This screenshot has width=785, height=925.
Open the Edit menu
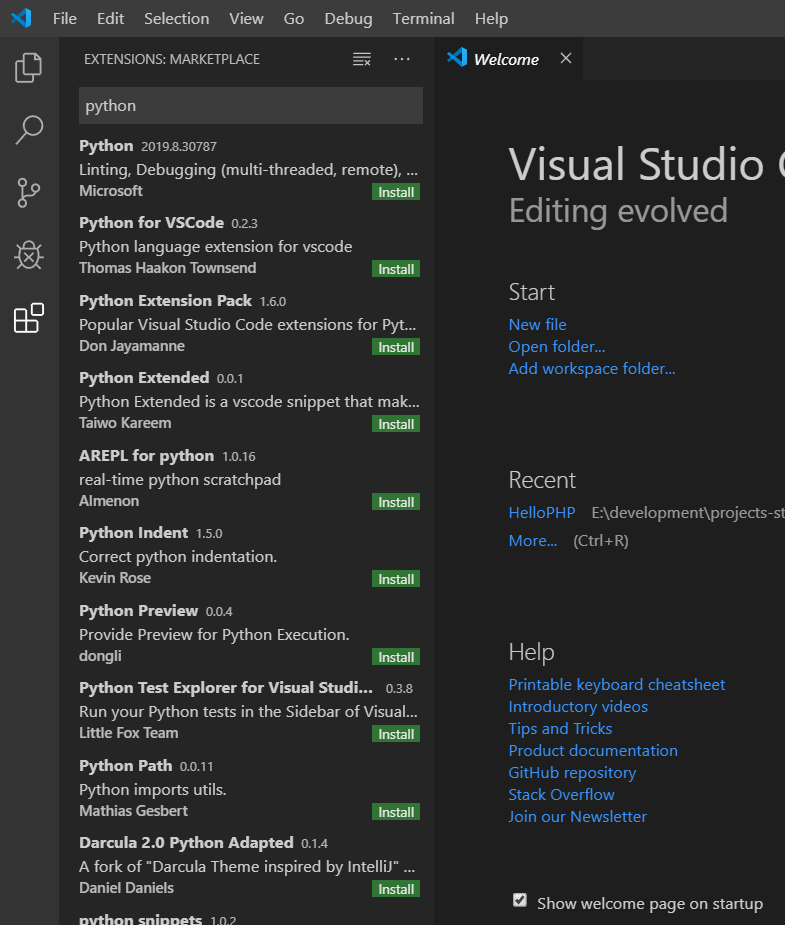(110, 19)
